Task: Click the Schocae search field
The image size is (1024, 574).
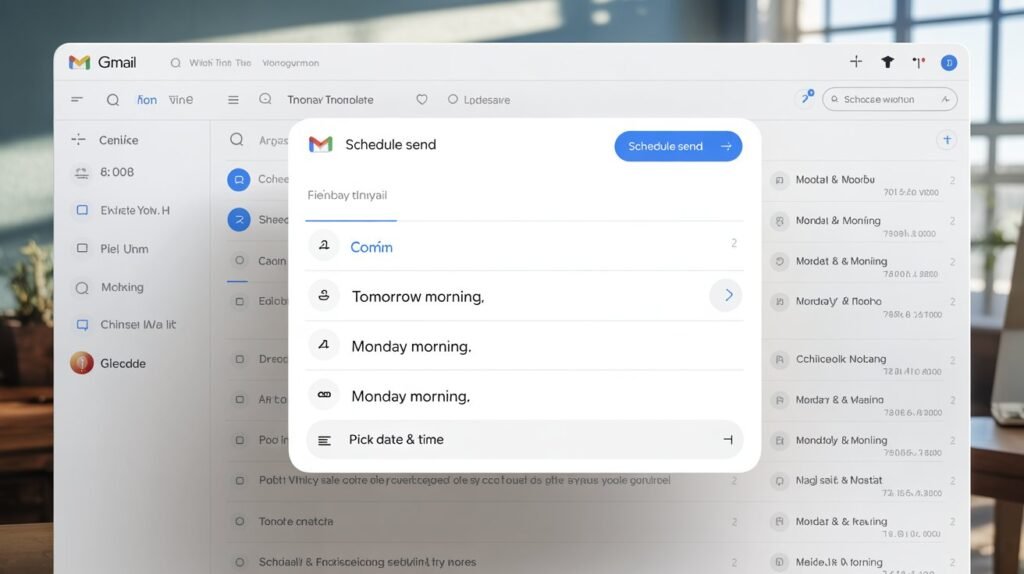Action: 889,99
